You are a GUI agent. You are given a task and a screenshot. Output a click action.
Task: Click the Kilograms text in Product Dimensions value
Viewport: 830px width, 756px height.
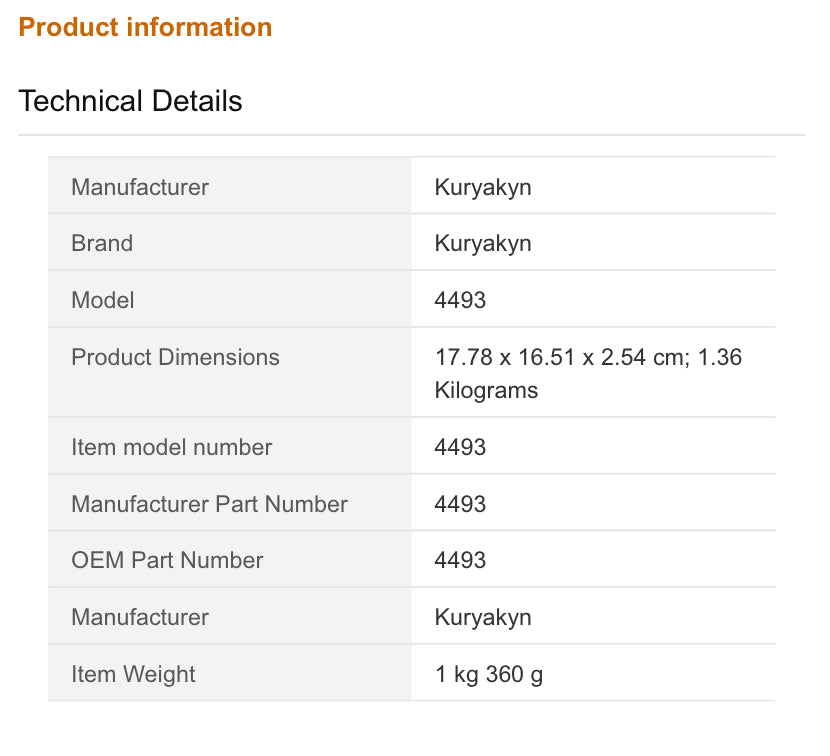pos(486,390)
